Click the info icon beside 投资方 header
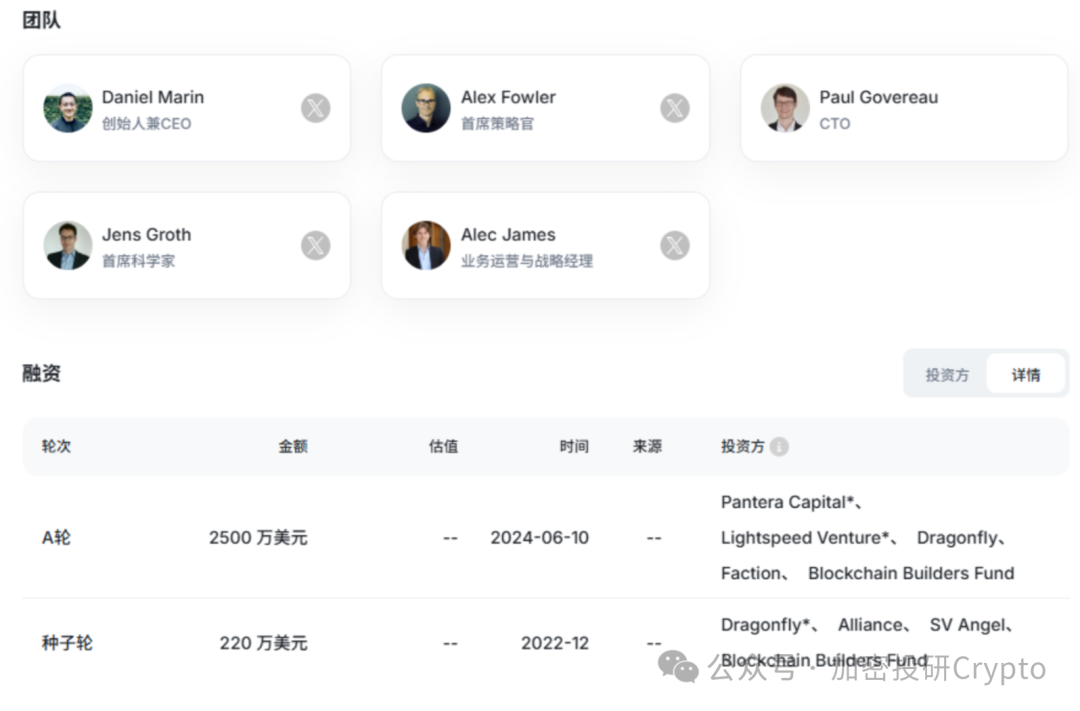This screenshot has width=1080, height=711. pyautogui.click(x=779, y=446)
